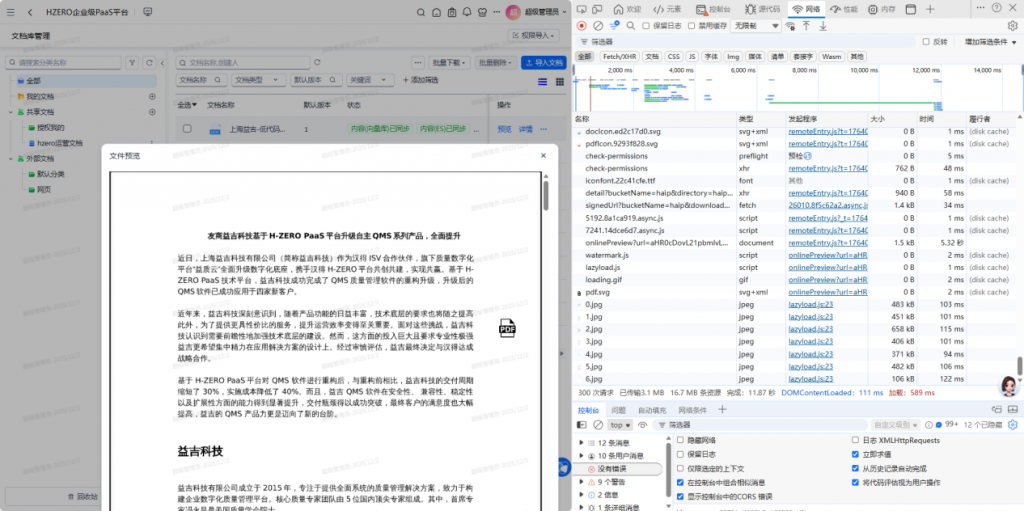Click the record network log button
This screenshot has width=1024, height=511.
pyautogui.click(x=582, y=25)
